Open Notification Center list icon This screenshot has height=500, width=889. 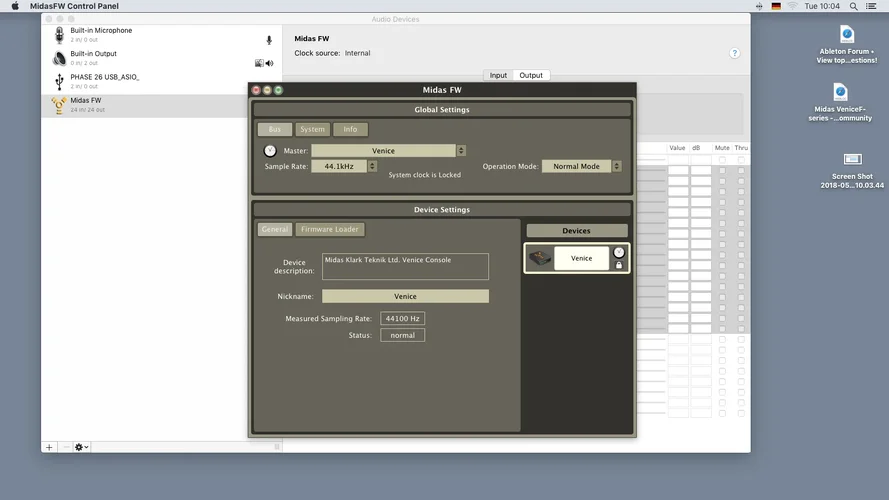point(871,6)
